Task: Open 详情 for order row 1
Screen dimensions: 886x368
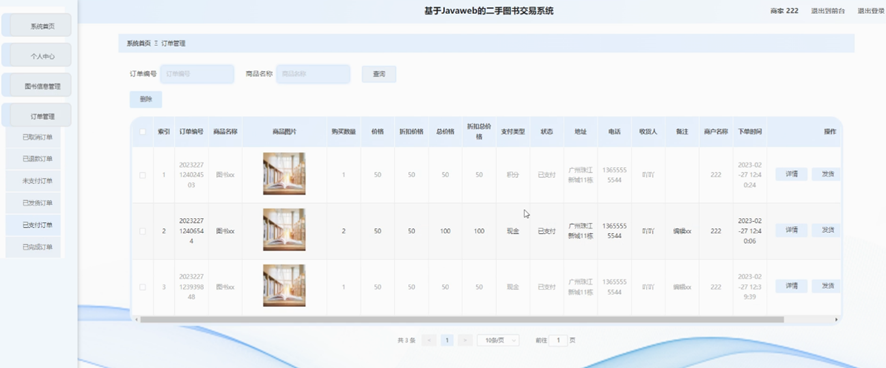Action: tap(791, 174)
